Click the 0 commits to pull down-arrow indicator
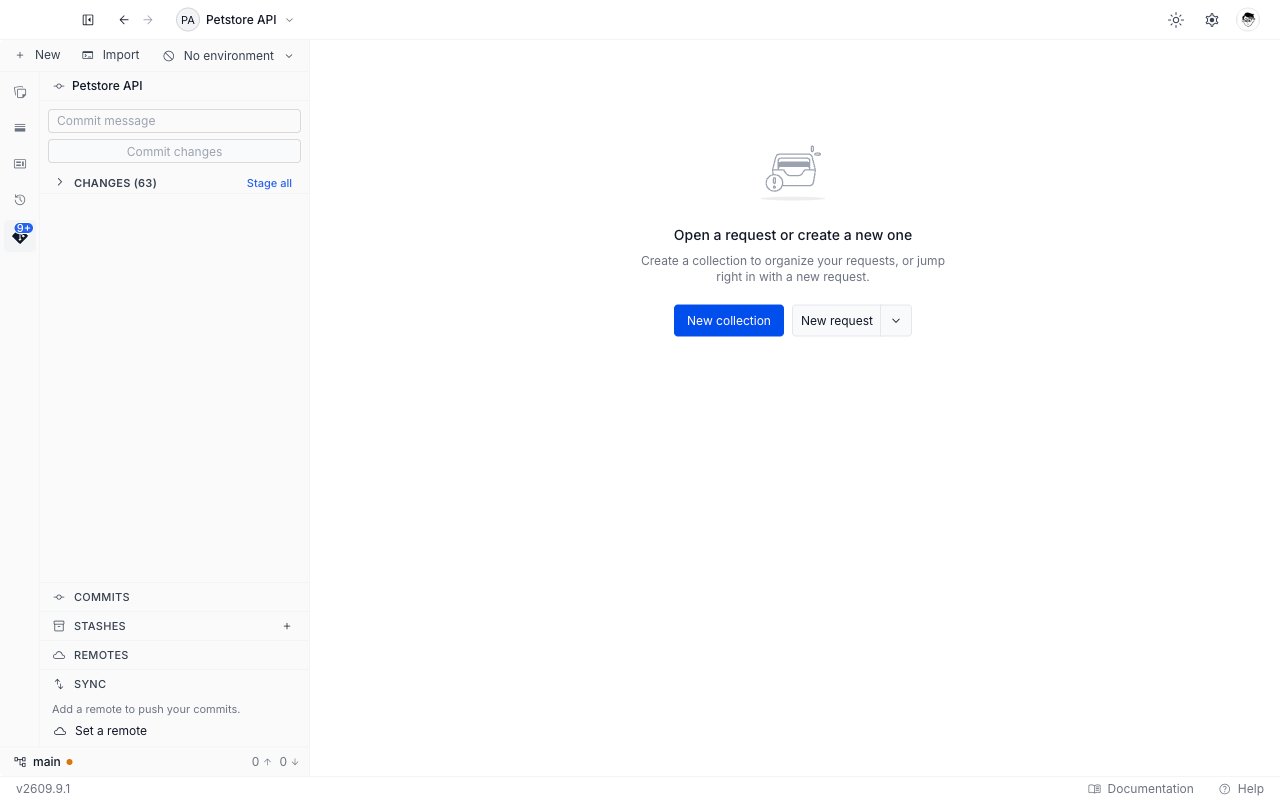The image size is (1280, 800). pyautogui.click(x=289, y=762)
